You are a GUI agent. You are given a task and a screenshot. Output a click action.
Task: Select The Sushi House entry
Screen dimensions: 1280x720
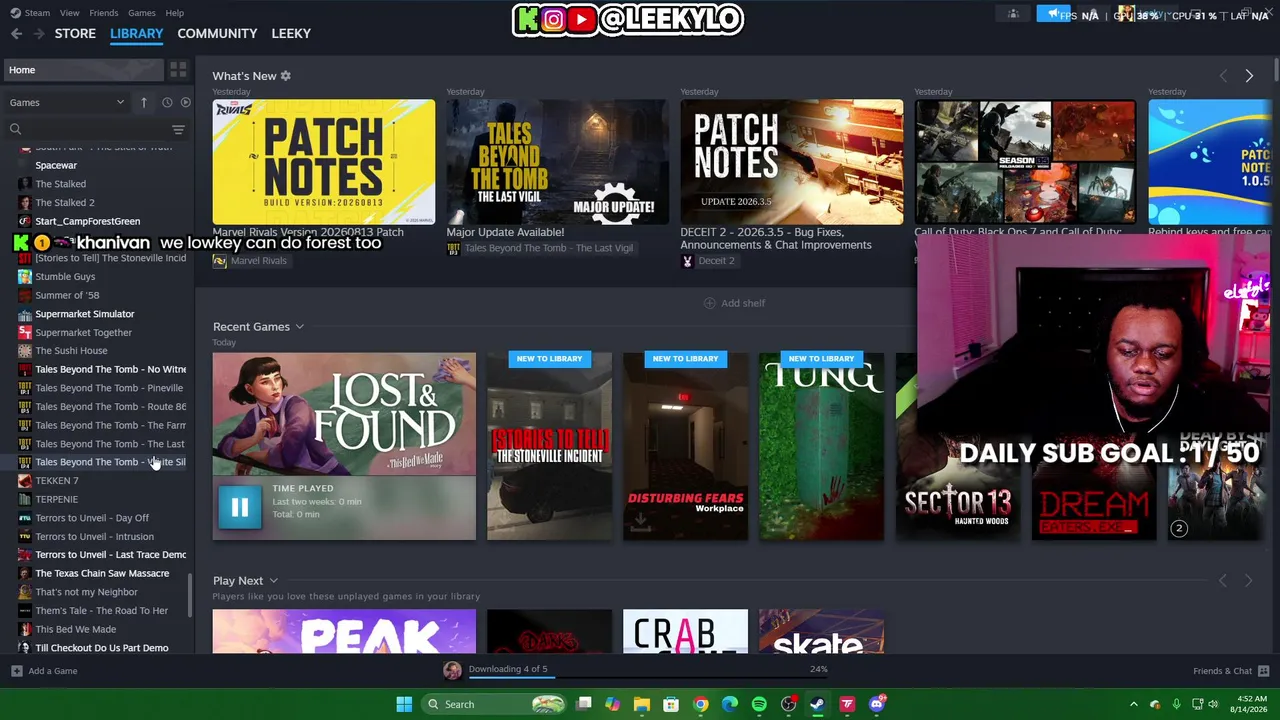tap(71, 351)
